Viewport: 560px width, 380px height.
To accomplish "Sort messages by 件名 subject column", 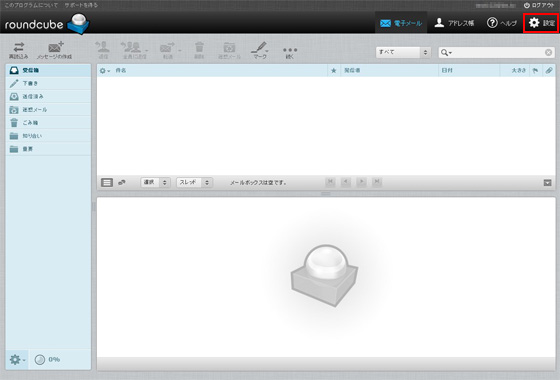I will tap(121, 70).
